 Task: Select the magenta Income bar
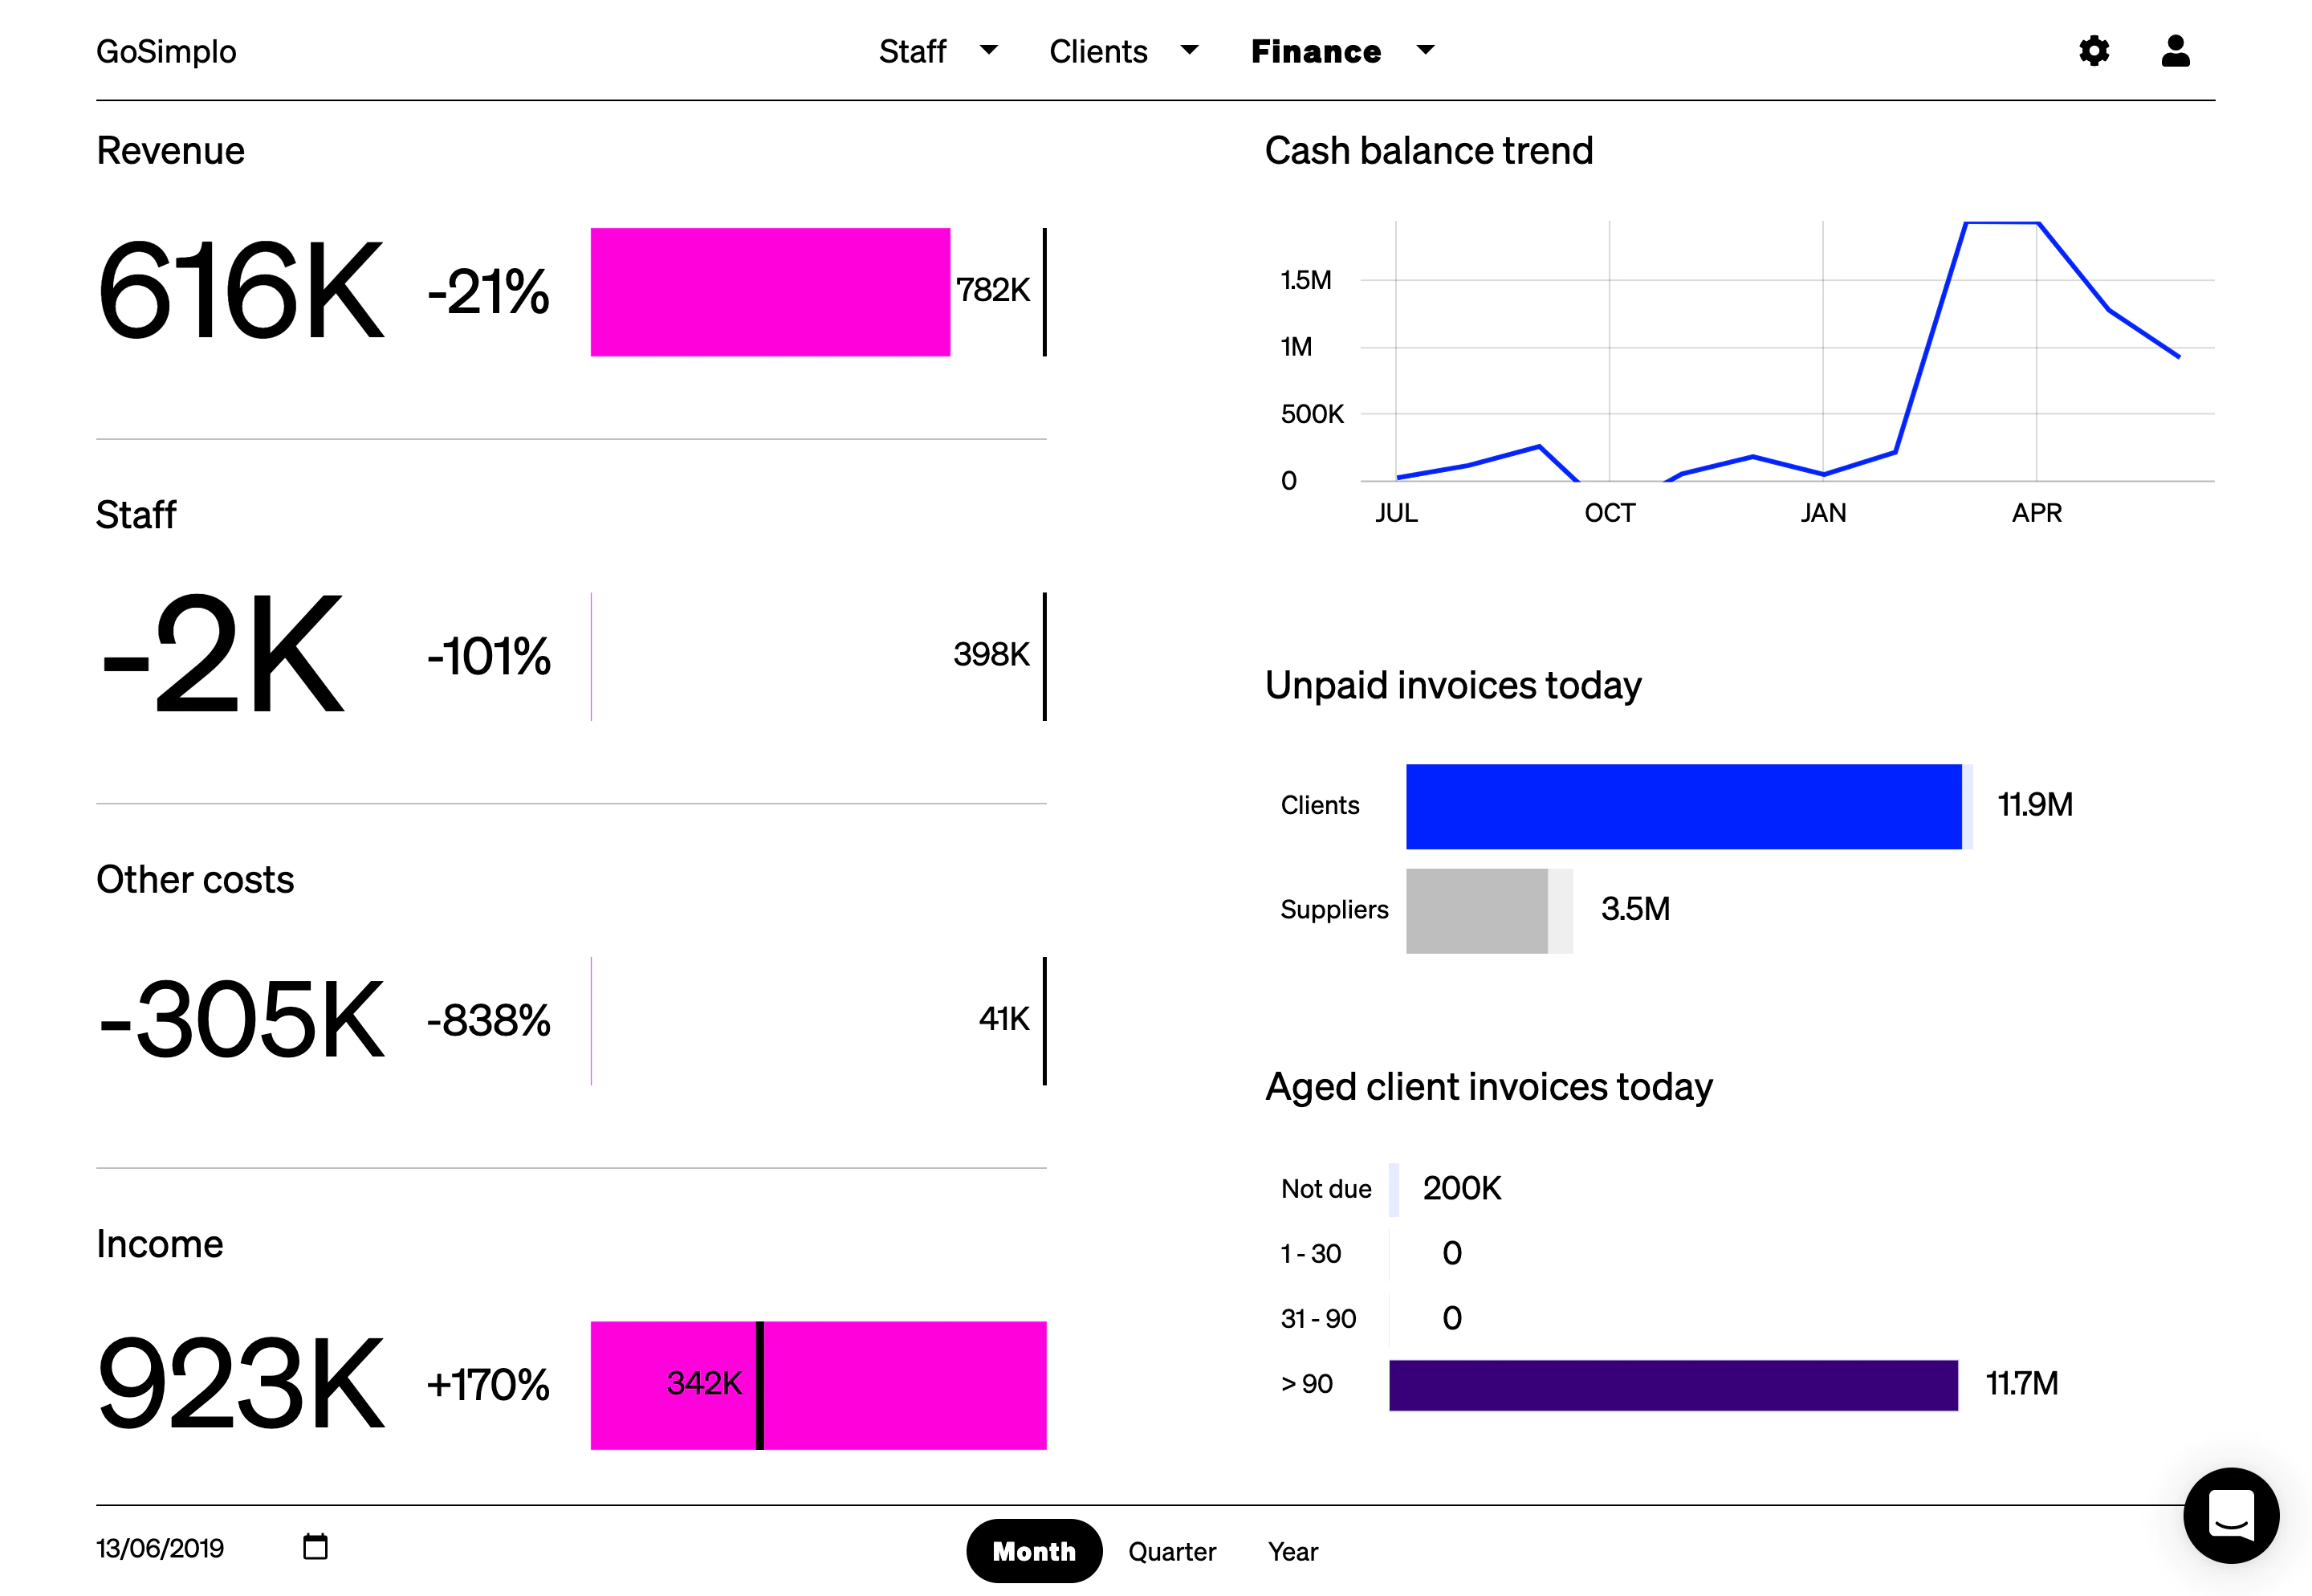pyautogui.click(x=818, y=1385)
